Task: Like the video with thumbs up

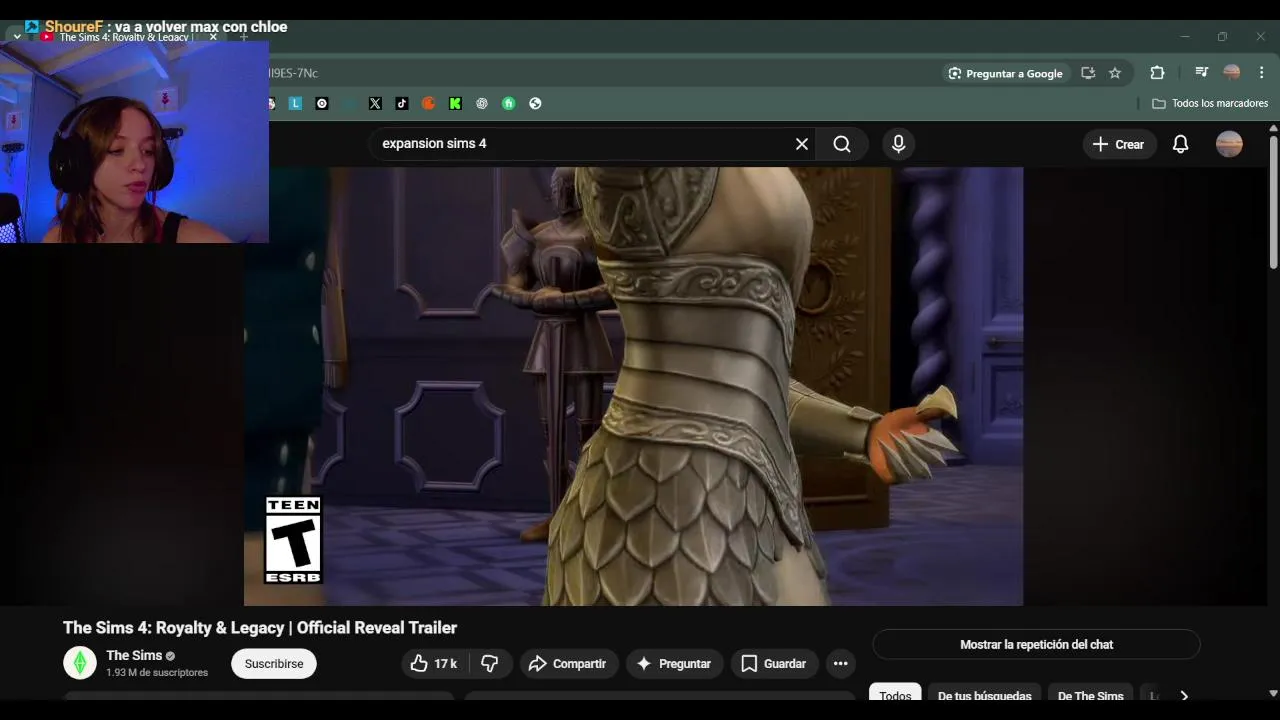Action: pos(433,664)
